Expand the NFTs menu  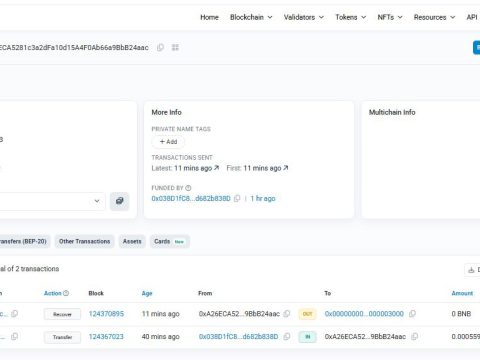click(390, 17)
